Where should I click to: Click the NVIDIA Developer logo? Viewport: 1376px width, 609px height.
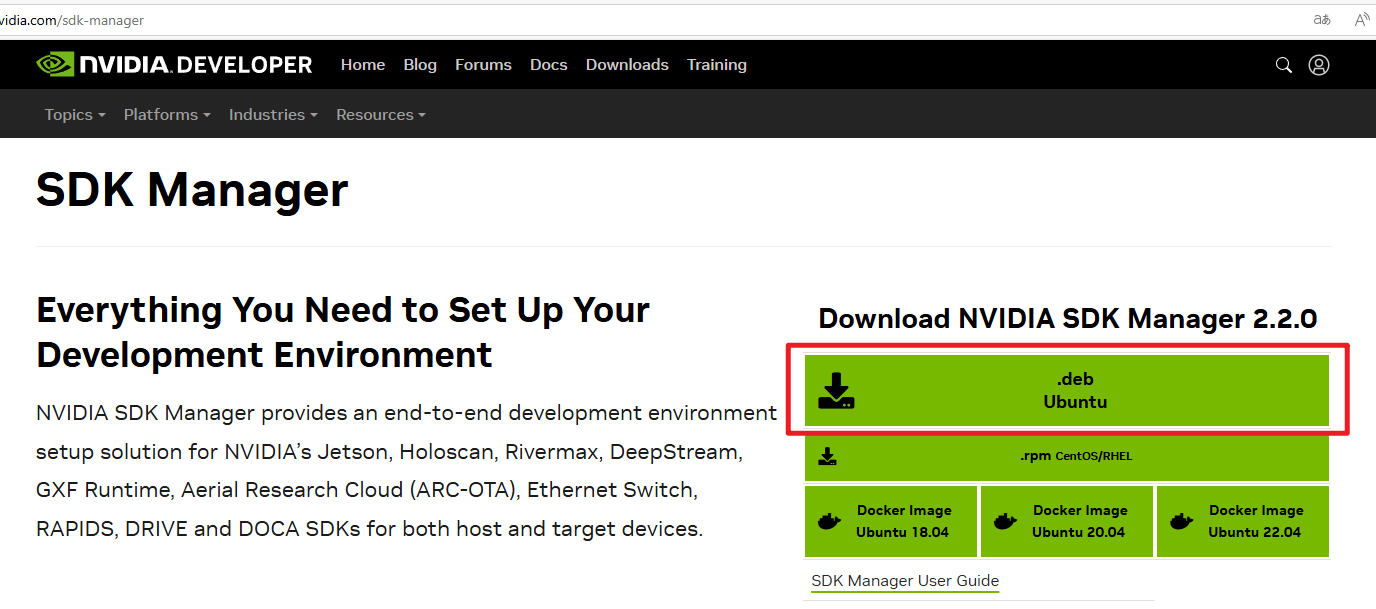(x=175, y=65)
